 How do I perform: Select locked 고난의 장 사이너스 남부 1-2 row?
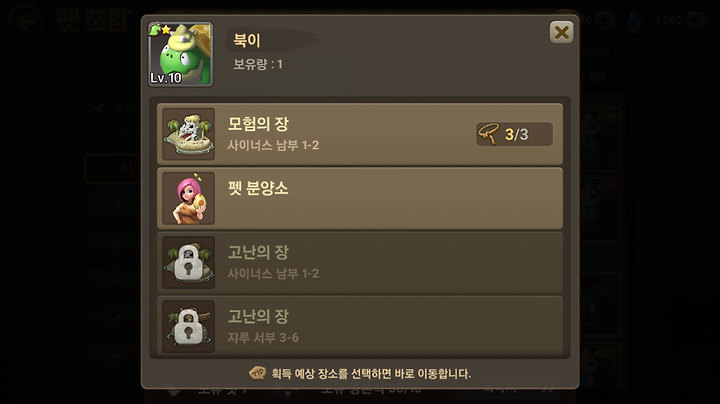[360, 263]
